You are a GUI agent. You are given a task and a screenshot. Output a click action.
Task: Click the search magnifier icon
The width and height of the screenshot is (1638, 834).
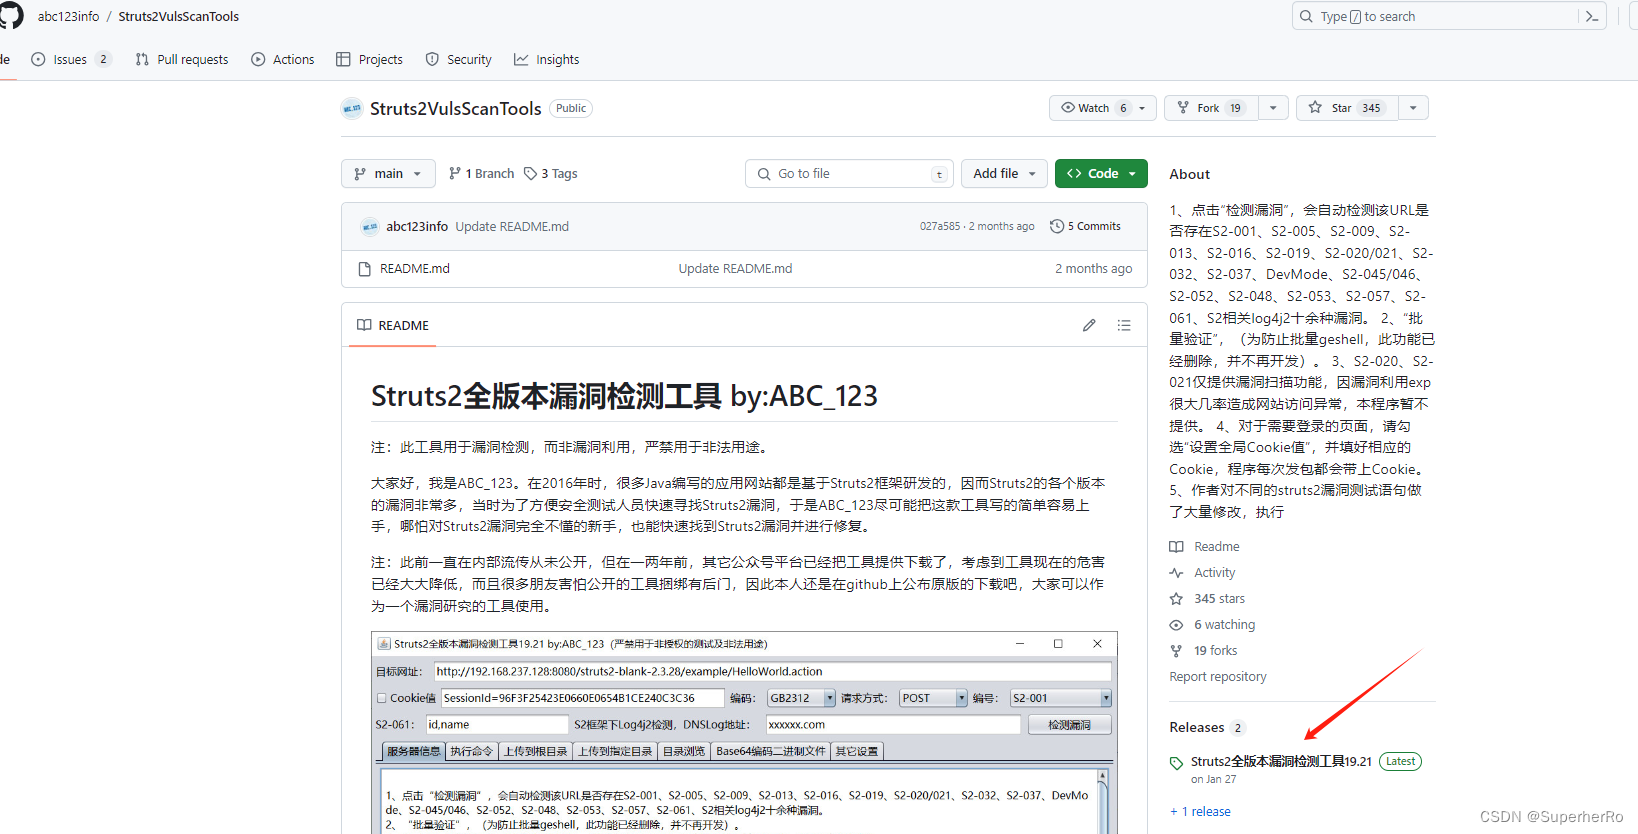click(x=1306, y=16)
